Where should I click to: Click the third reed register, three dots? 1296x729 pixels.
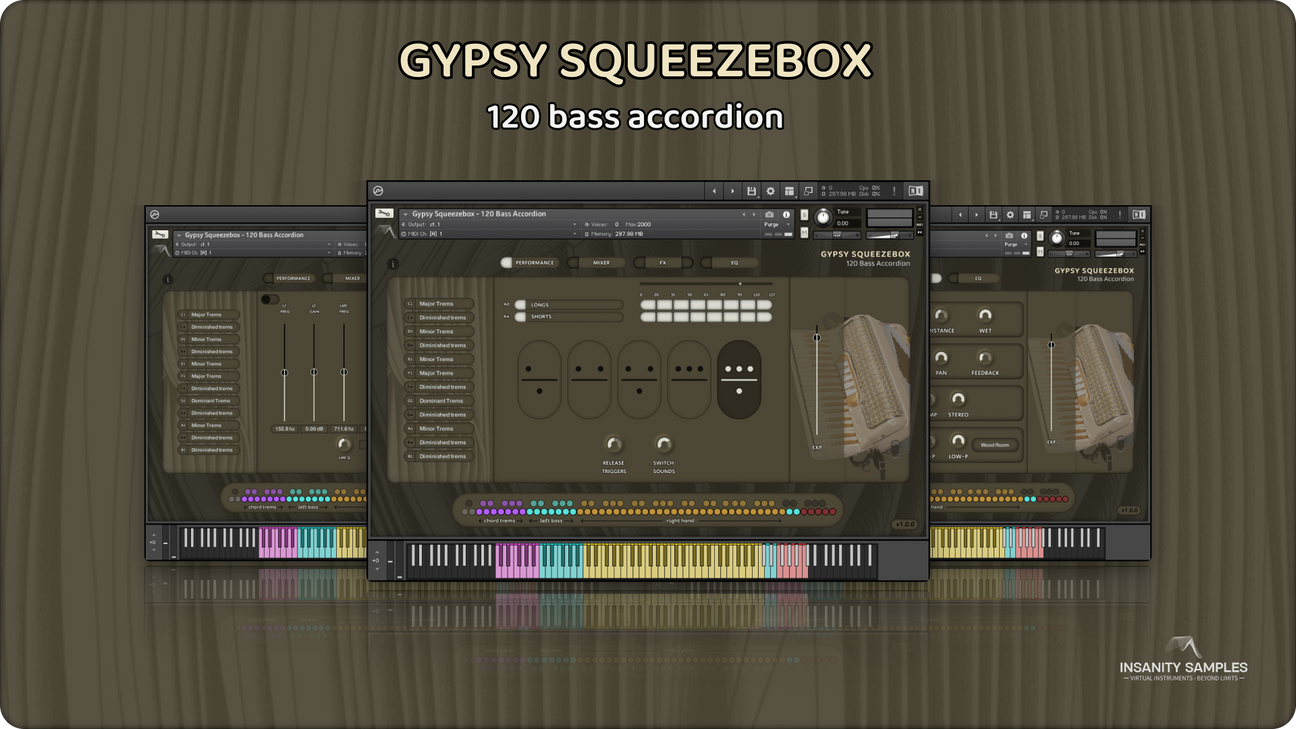[639, 379]
